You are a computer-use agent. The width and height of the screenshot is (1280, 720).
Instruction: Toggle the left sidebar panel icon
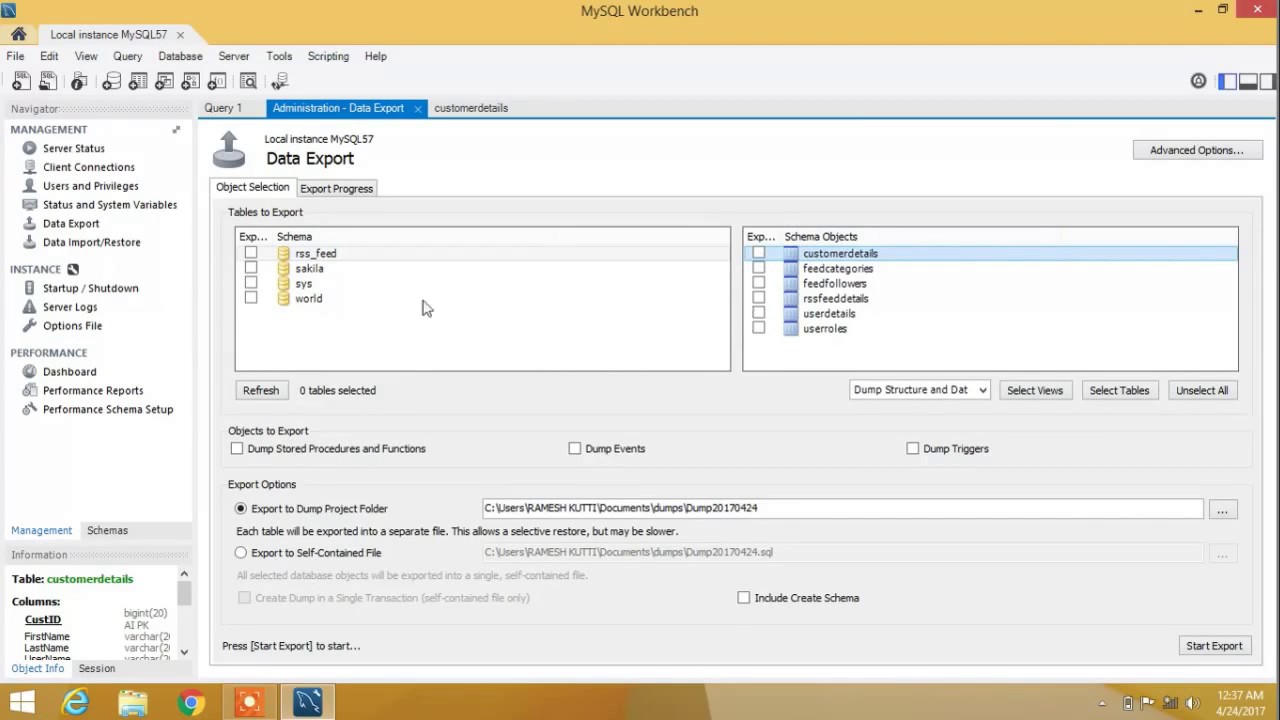click(1227, 81)
